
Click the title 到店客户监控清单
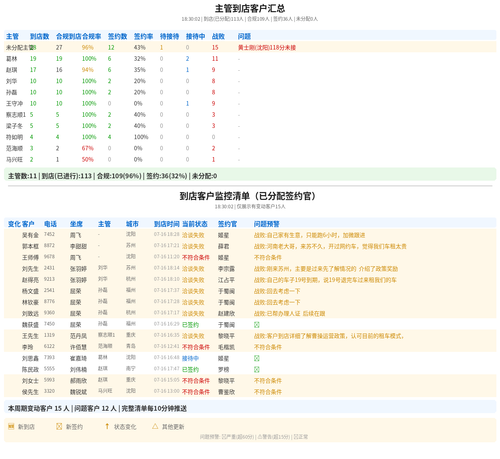[248, 196]
